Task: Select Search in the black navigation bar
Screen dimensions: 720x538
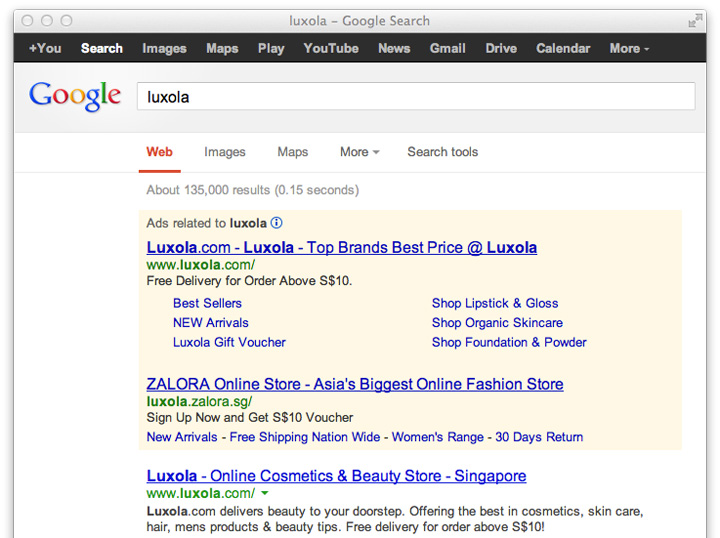Action: pos(101,48)
